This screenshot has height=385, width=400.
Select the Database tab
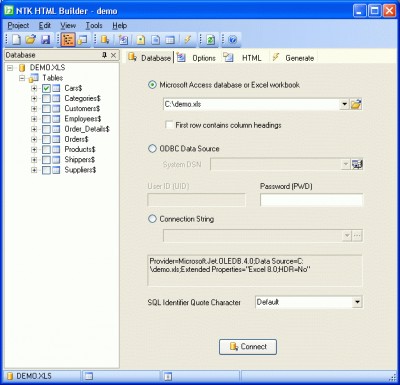click(149, 58)
